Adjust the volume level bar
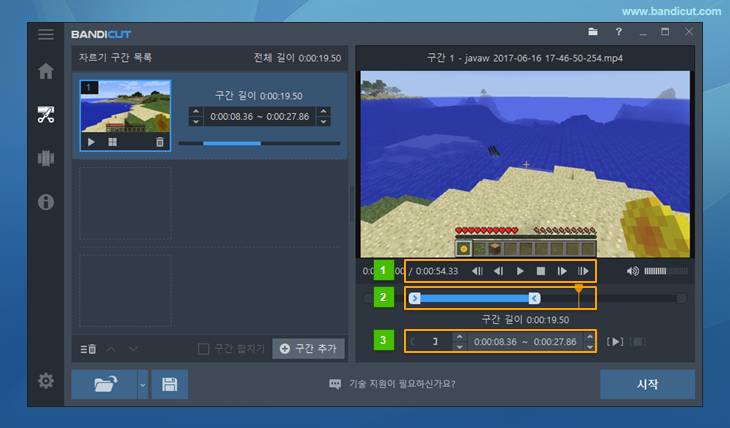730x428 pixels. (x=666, y=271)
